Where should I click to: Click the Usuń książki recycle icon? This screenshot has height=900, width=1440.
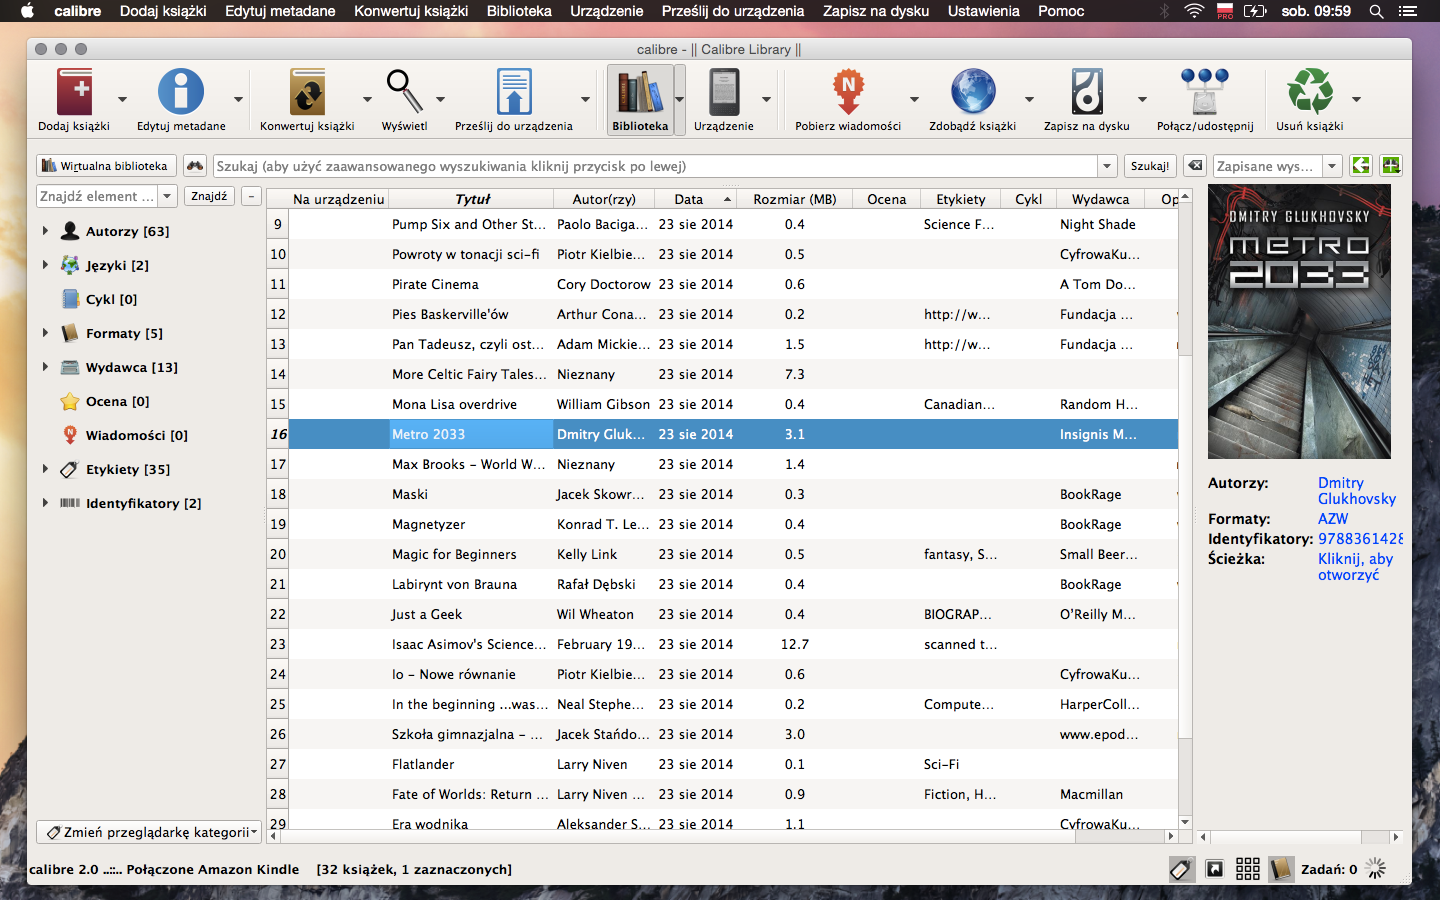point(1310,92)
